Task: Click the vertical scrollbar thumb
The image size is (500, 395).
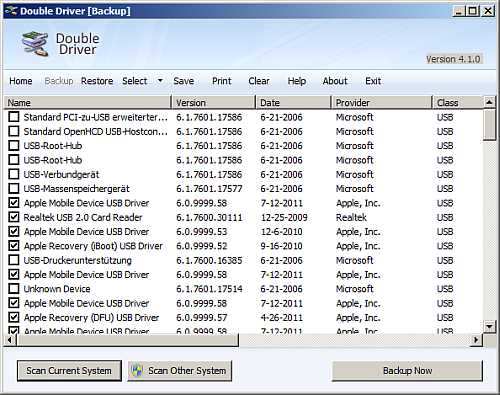Action: point(489,124)
